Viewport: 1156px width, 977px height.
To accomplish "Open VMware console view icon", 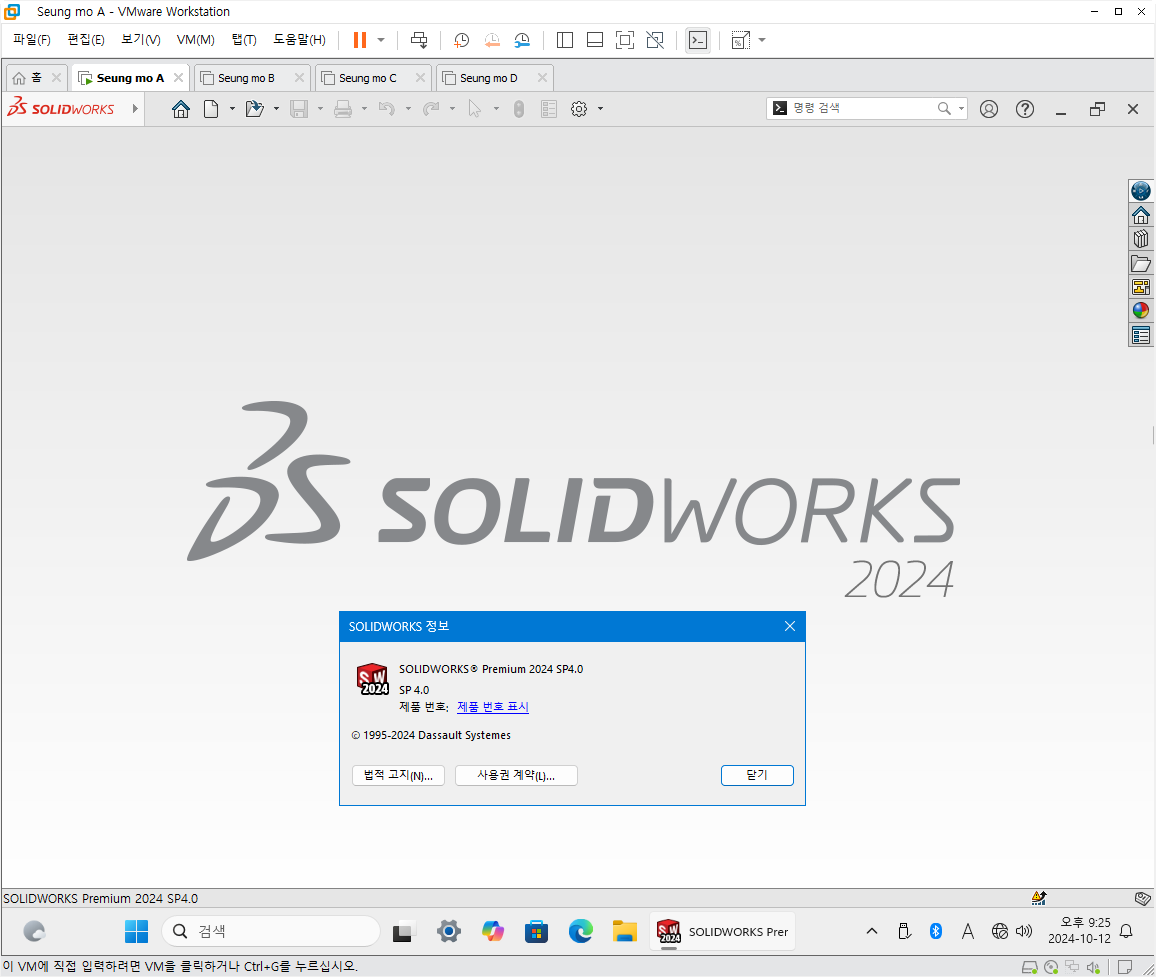I will click(x=697, y=40).
